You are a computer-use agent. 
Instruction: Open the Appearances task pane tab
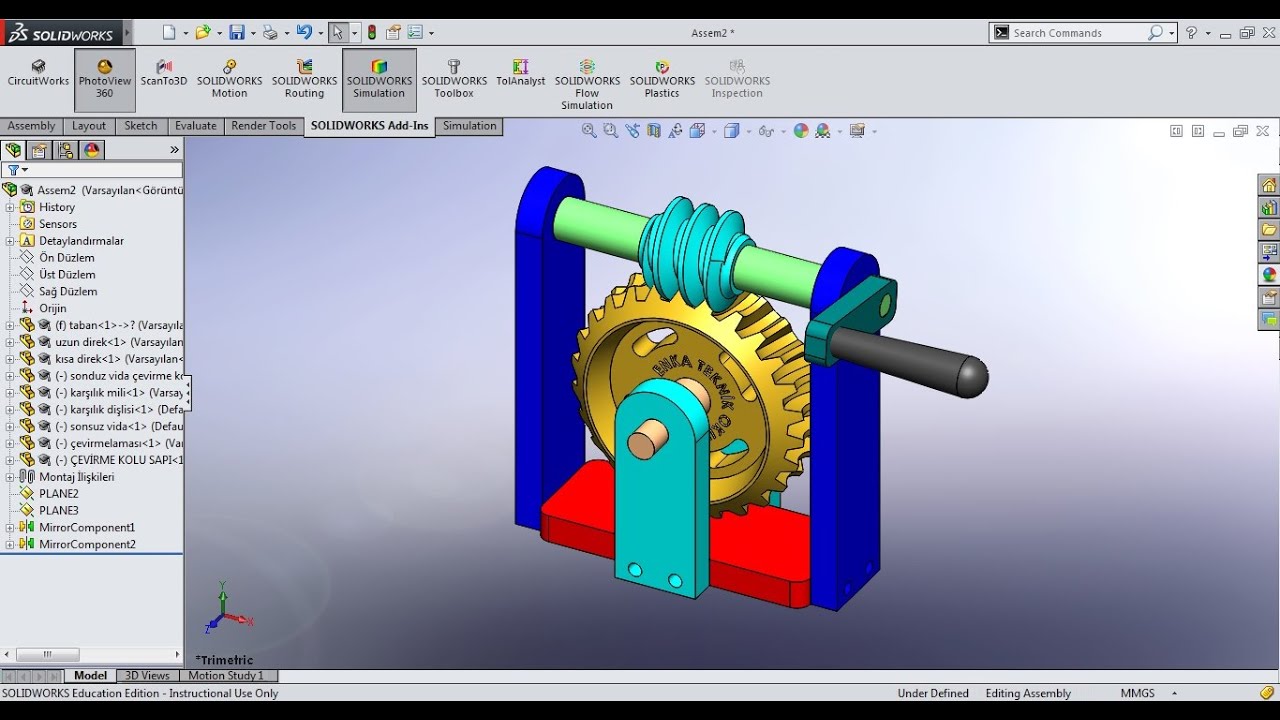[1269, 274]
